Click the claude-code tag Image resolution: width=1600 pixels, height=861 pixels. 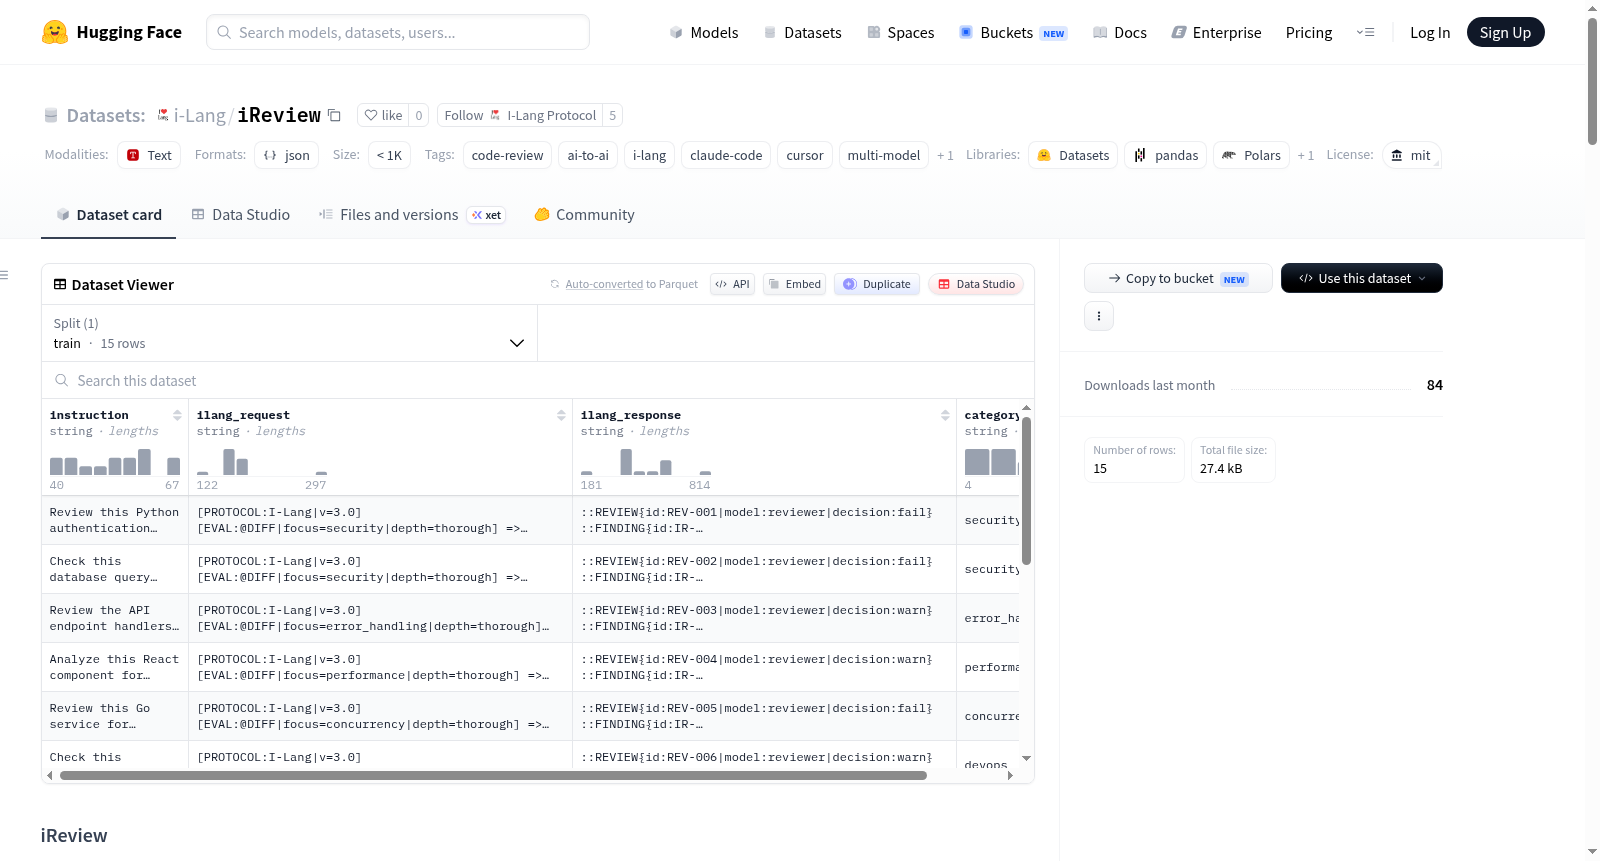[726, 155]
